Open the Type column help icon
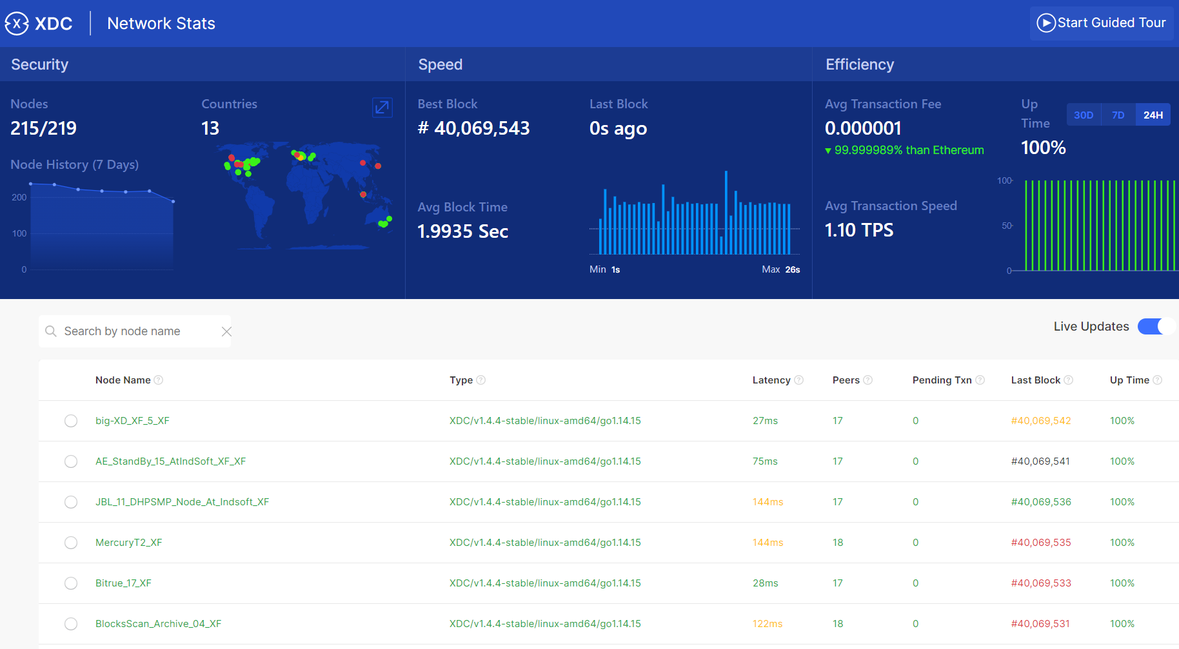Image resolution: width=1179 pixels, height=649 pixels. (480, 380)
